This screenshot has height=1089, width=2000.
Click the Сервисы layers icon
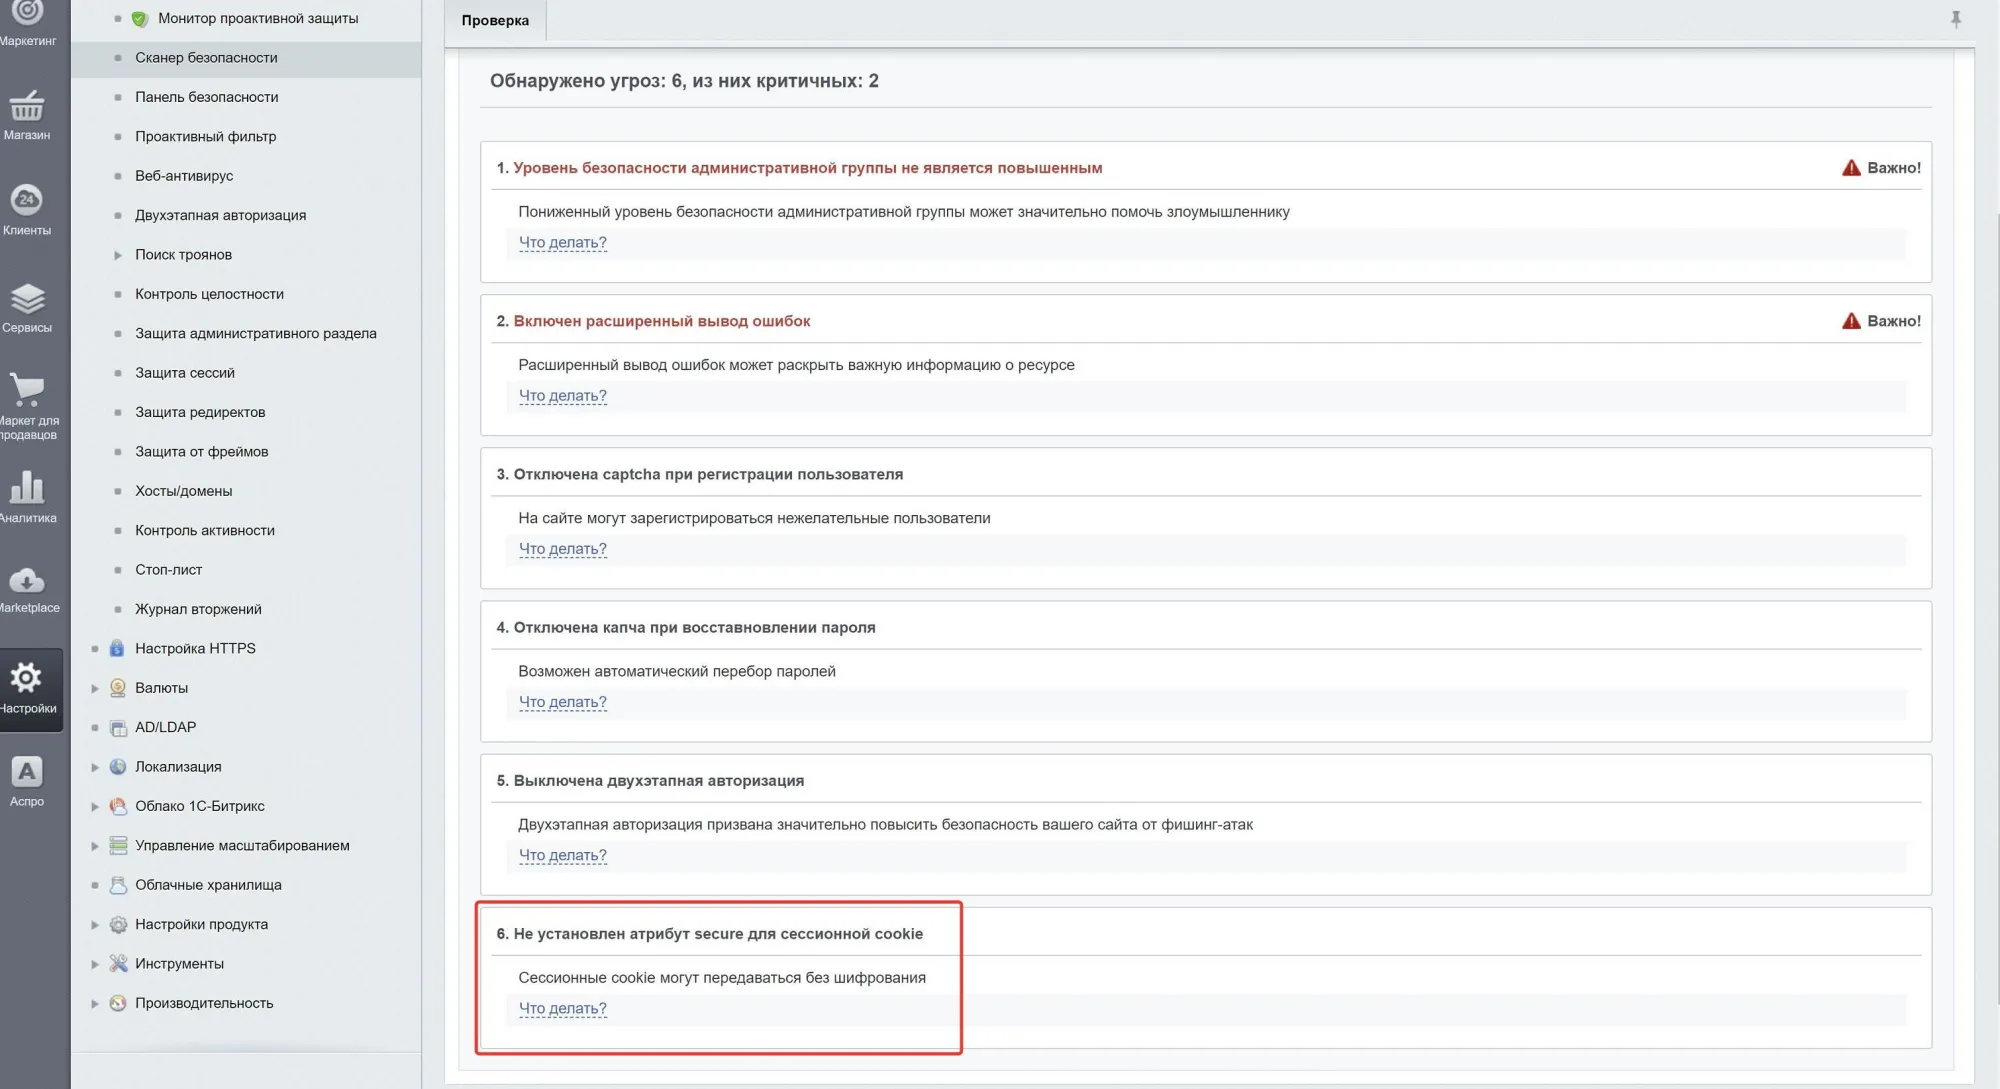30,298
